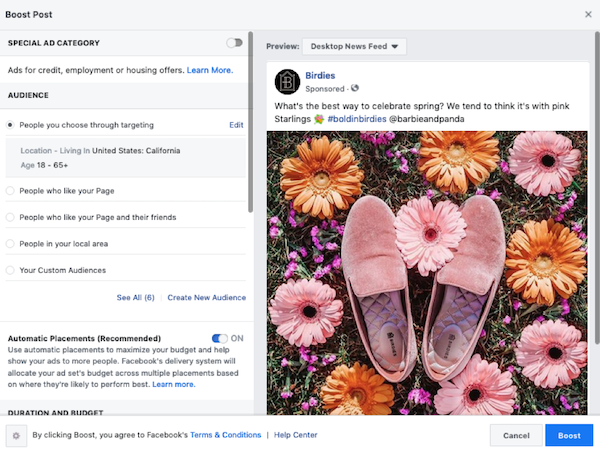Click the Location United States: California text
Screen dimensions: 600x453
click(x=100, y=150)
